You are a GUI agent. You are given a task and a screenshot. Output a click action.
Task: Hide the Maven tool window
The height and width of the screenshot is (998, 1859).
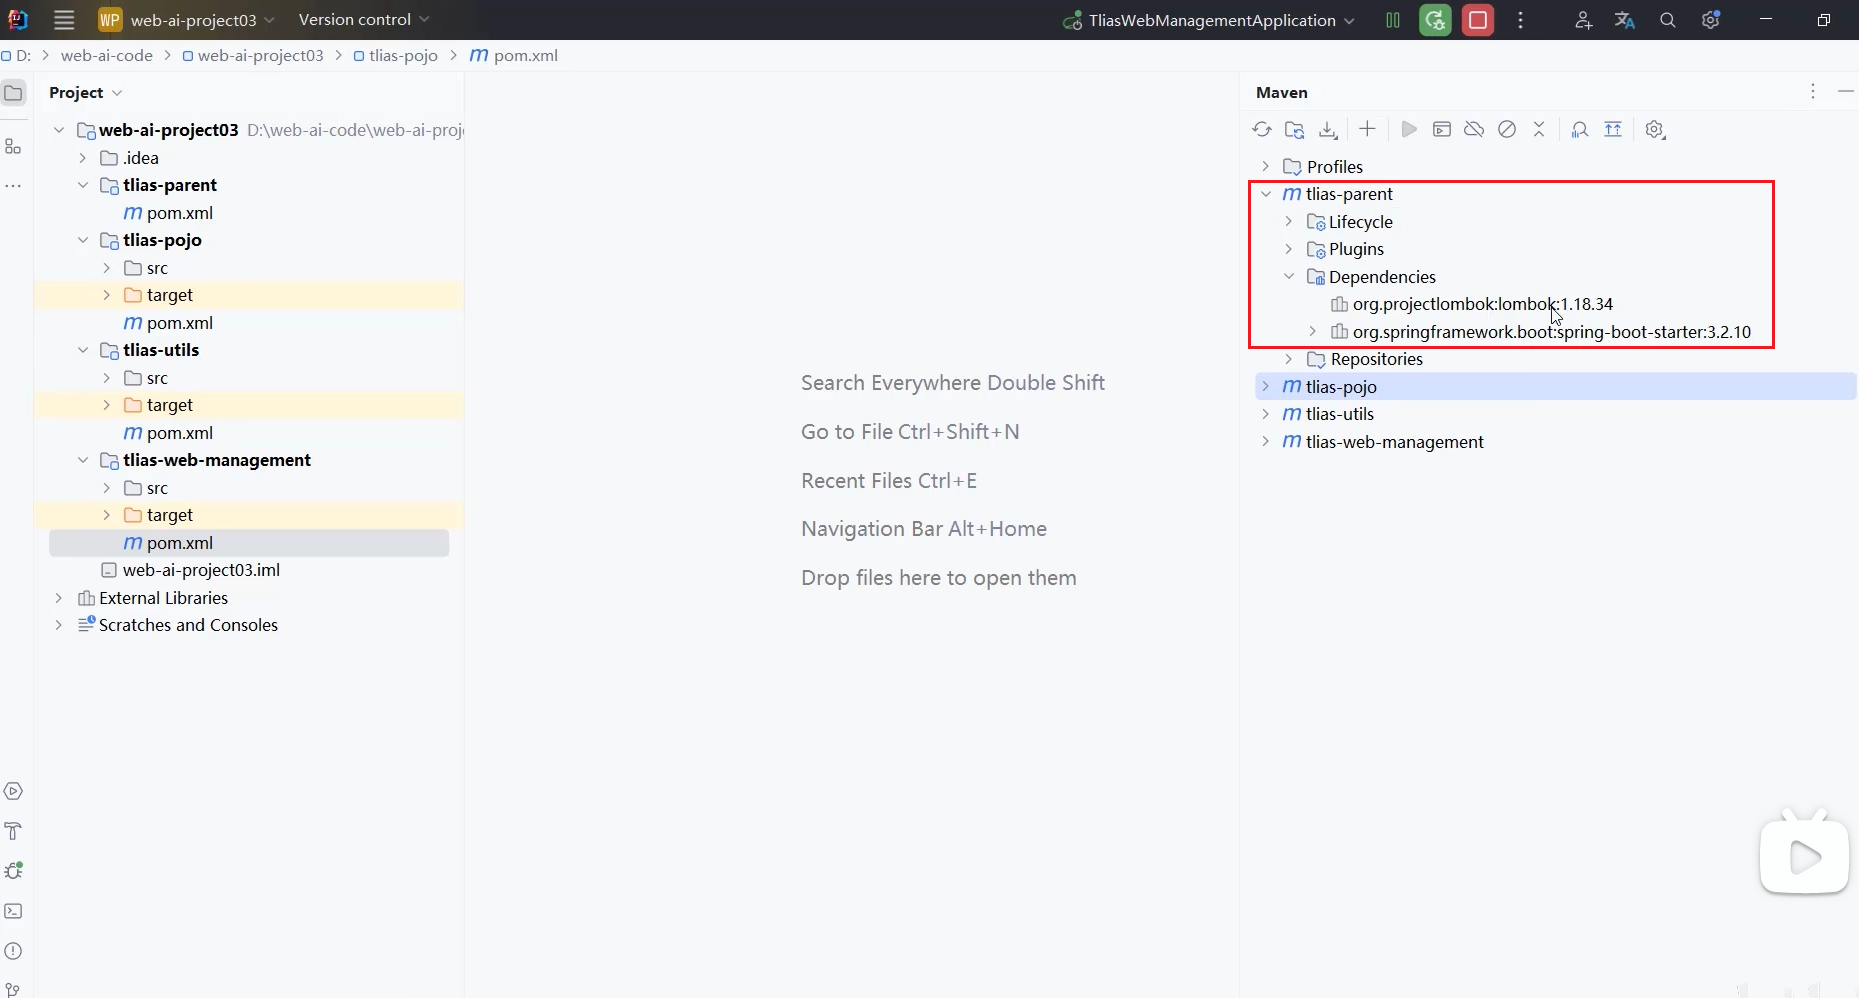(x=1846, y=91)
